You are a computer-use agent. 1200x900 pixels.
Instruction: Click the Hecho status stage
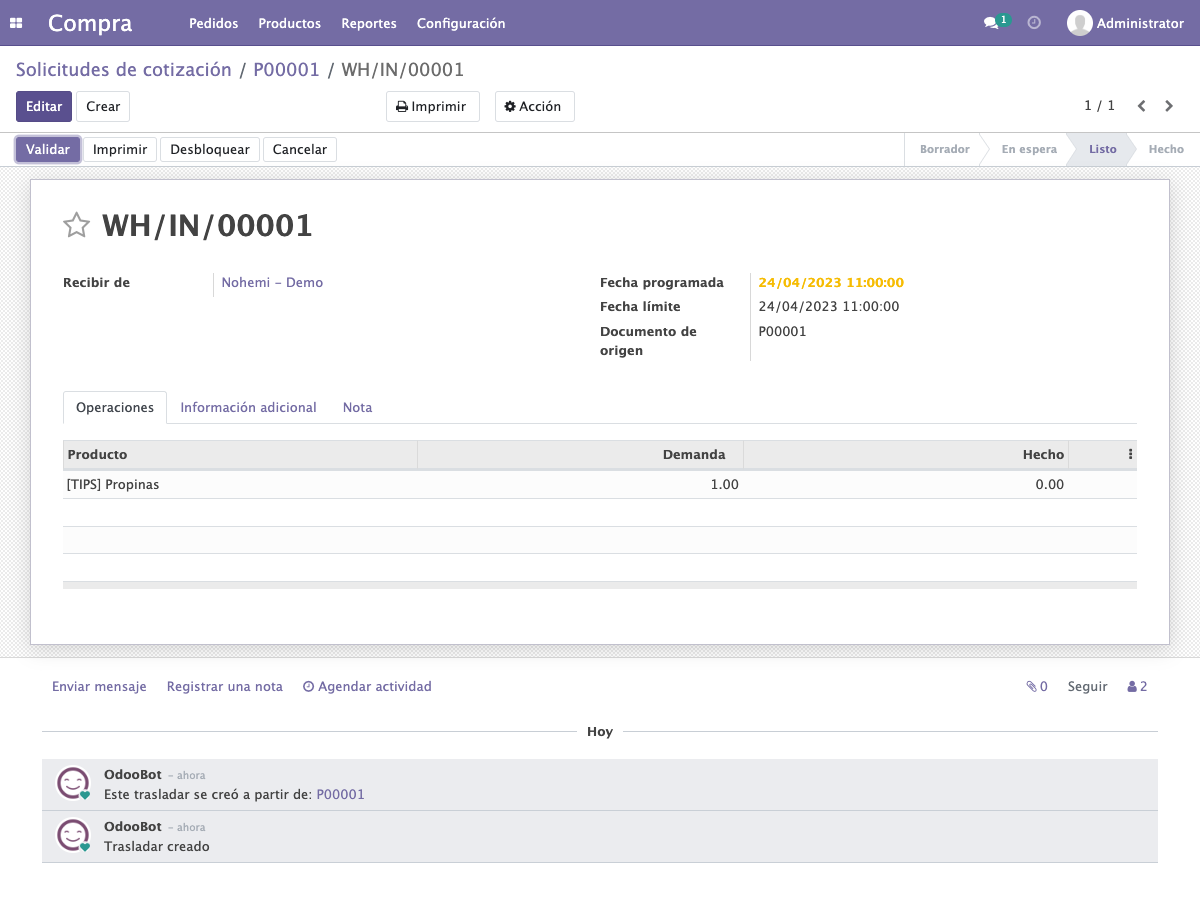[1166, 150]
